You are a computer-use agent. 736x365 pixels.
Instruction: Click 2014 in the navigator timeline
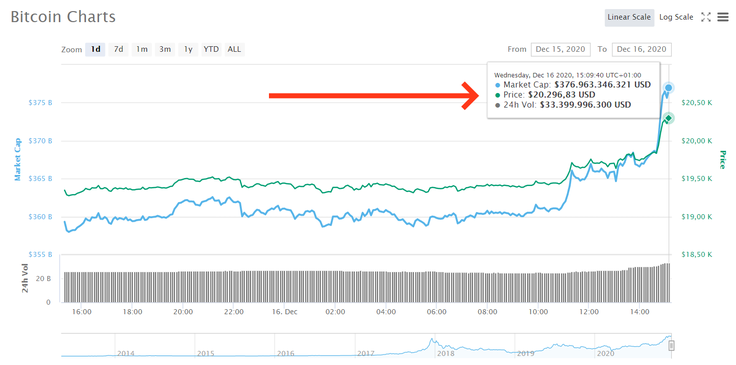[x=125, y=353]
